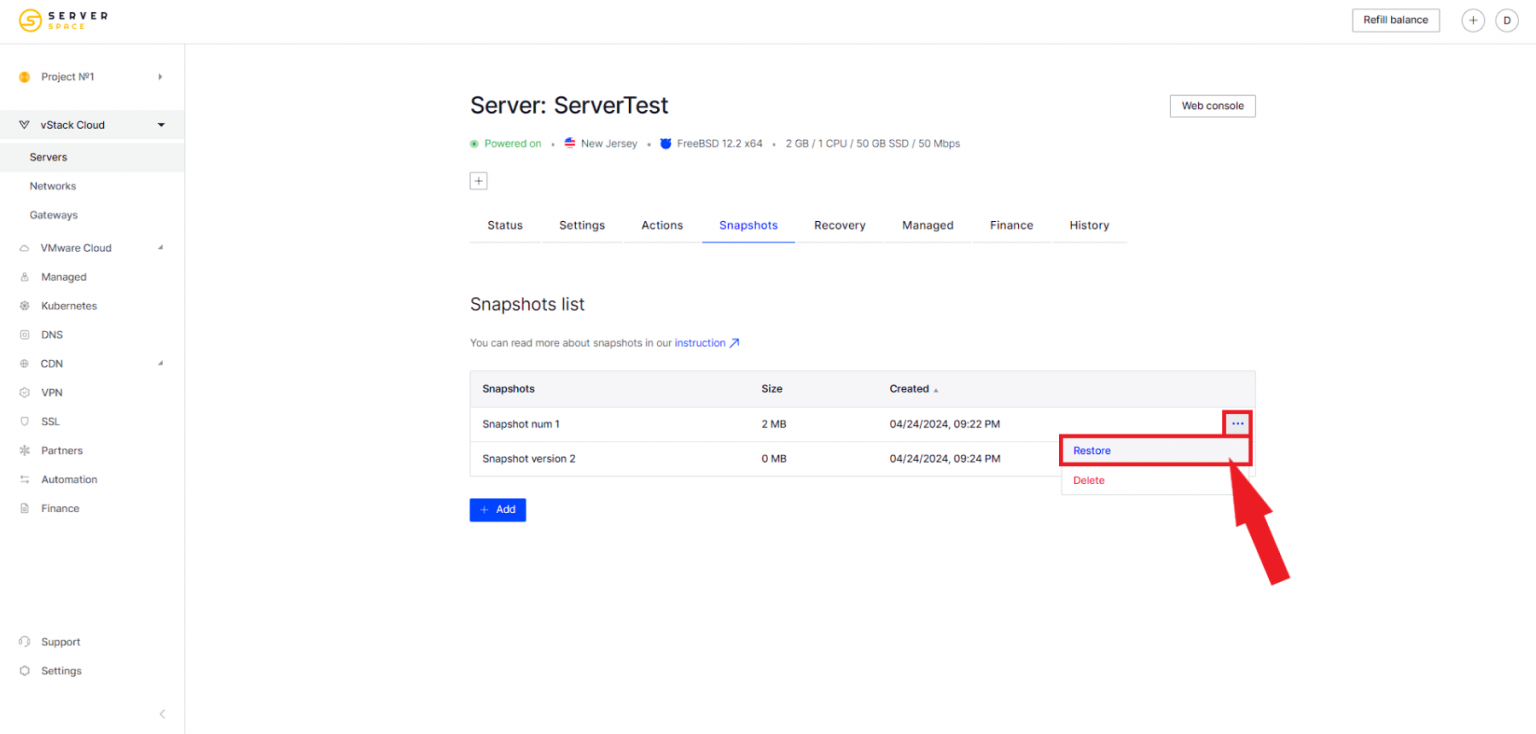Open the DNS management section

tap(52, 334)
